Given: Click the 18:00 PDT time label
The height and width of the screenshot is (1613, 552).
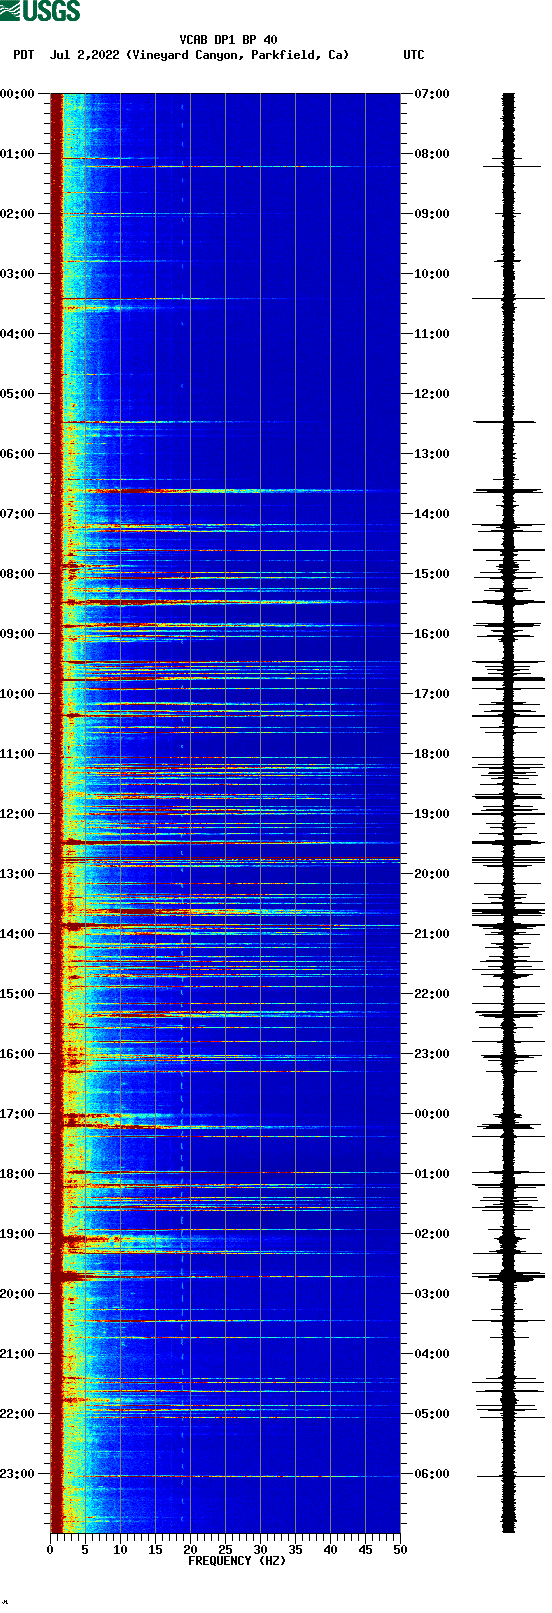Looking at the screenshot, I should (18, 1174).
